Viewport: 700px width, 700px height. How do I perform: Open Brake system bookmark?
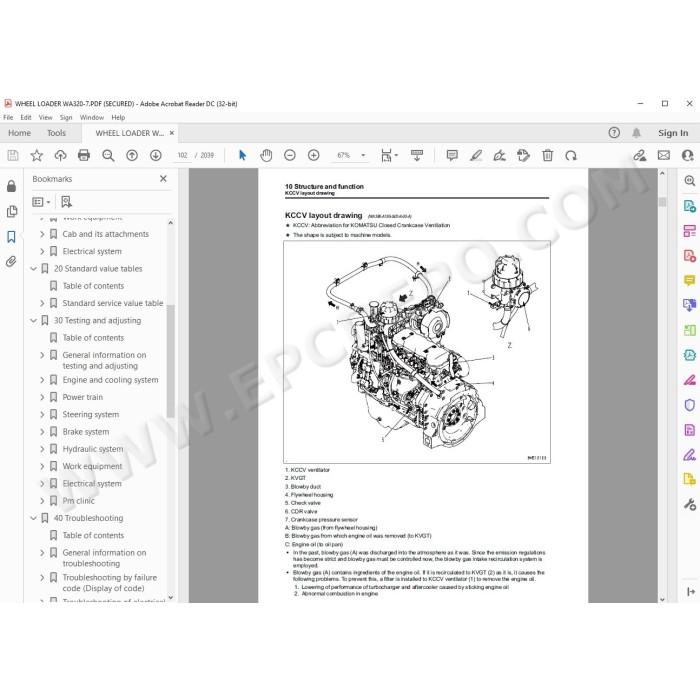(86, 432)
